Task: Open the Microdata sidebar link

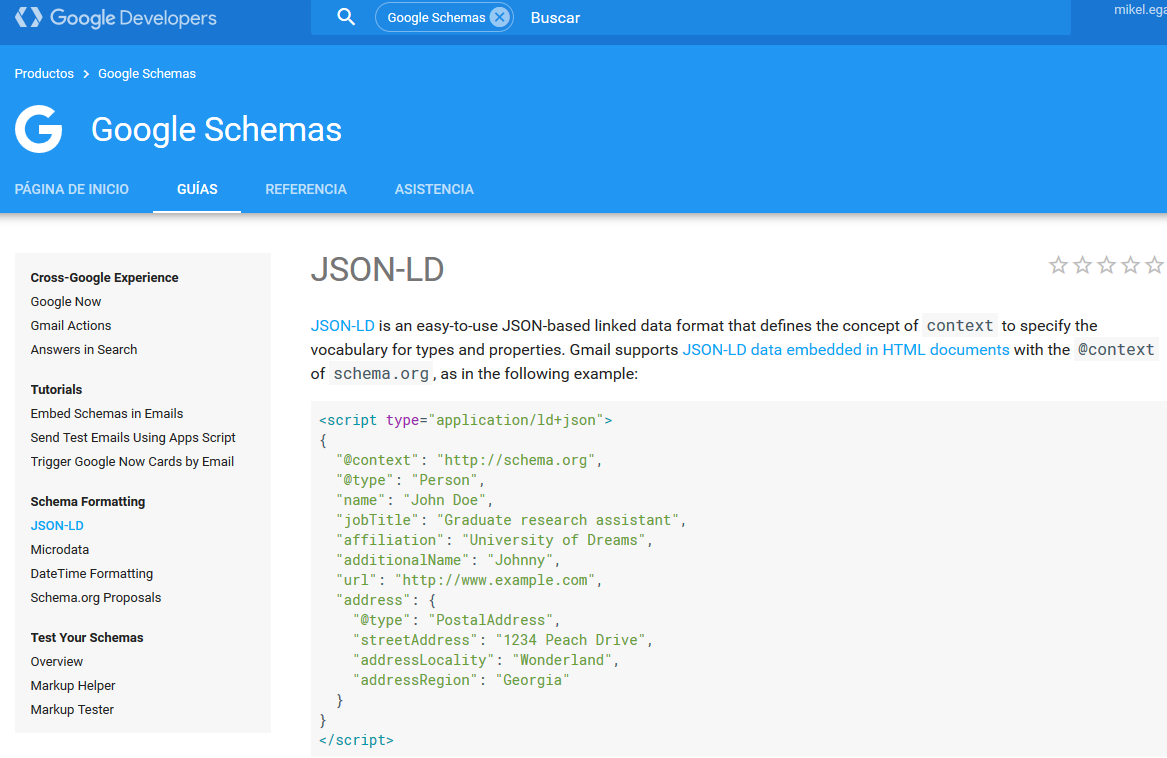Action: click(x=60, y=550)
